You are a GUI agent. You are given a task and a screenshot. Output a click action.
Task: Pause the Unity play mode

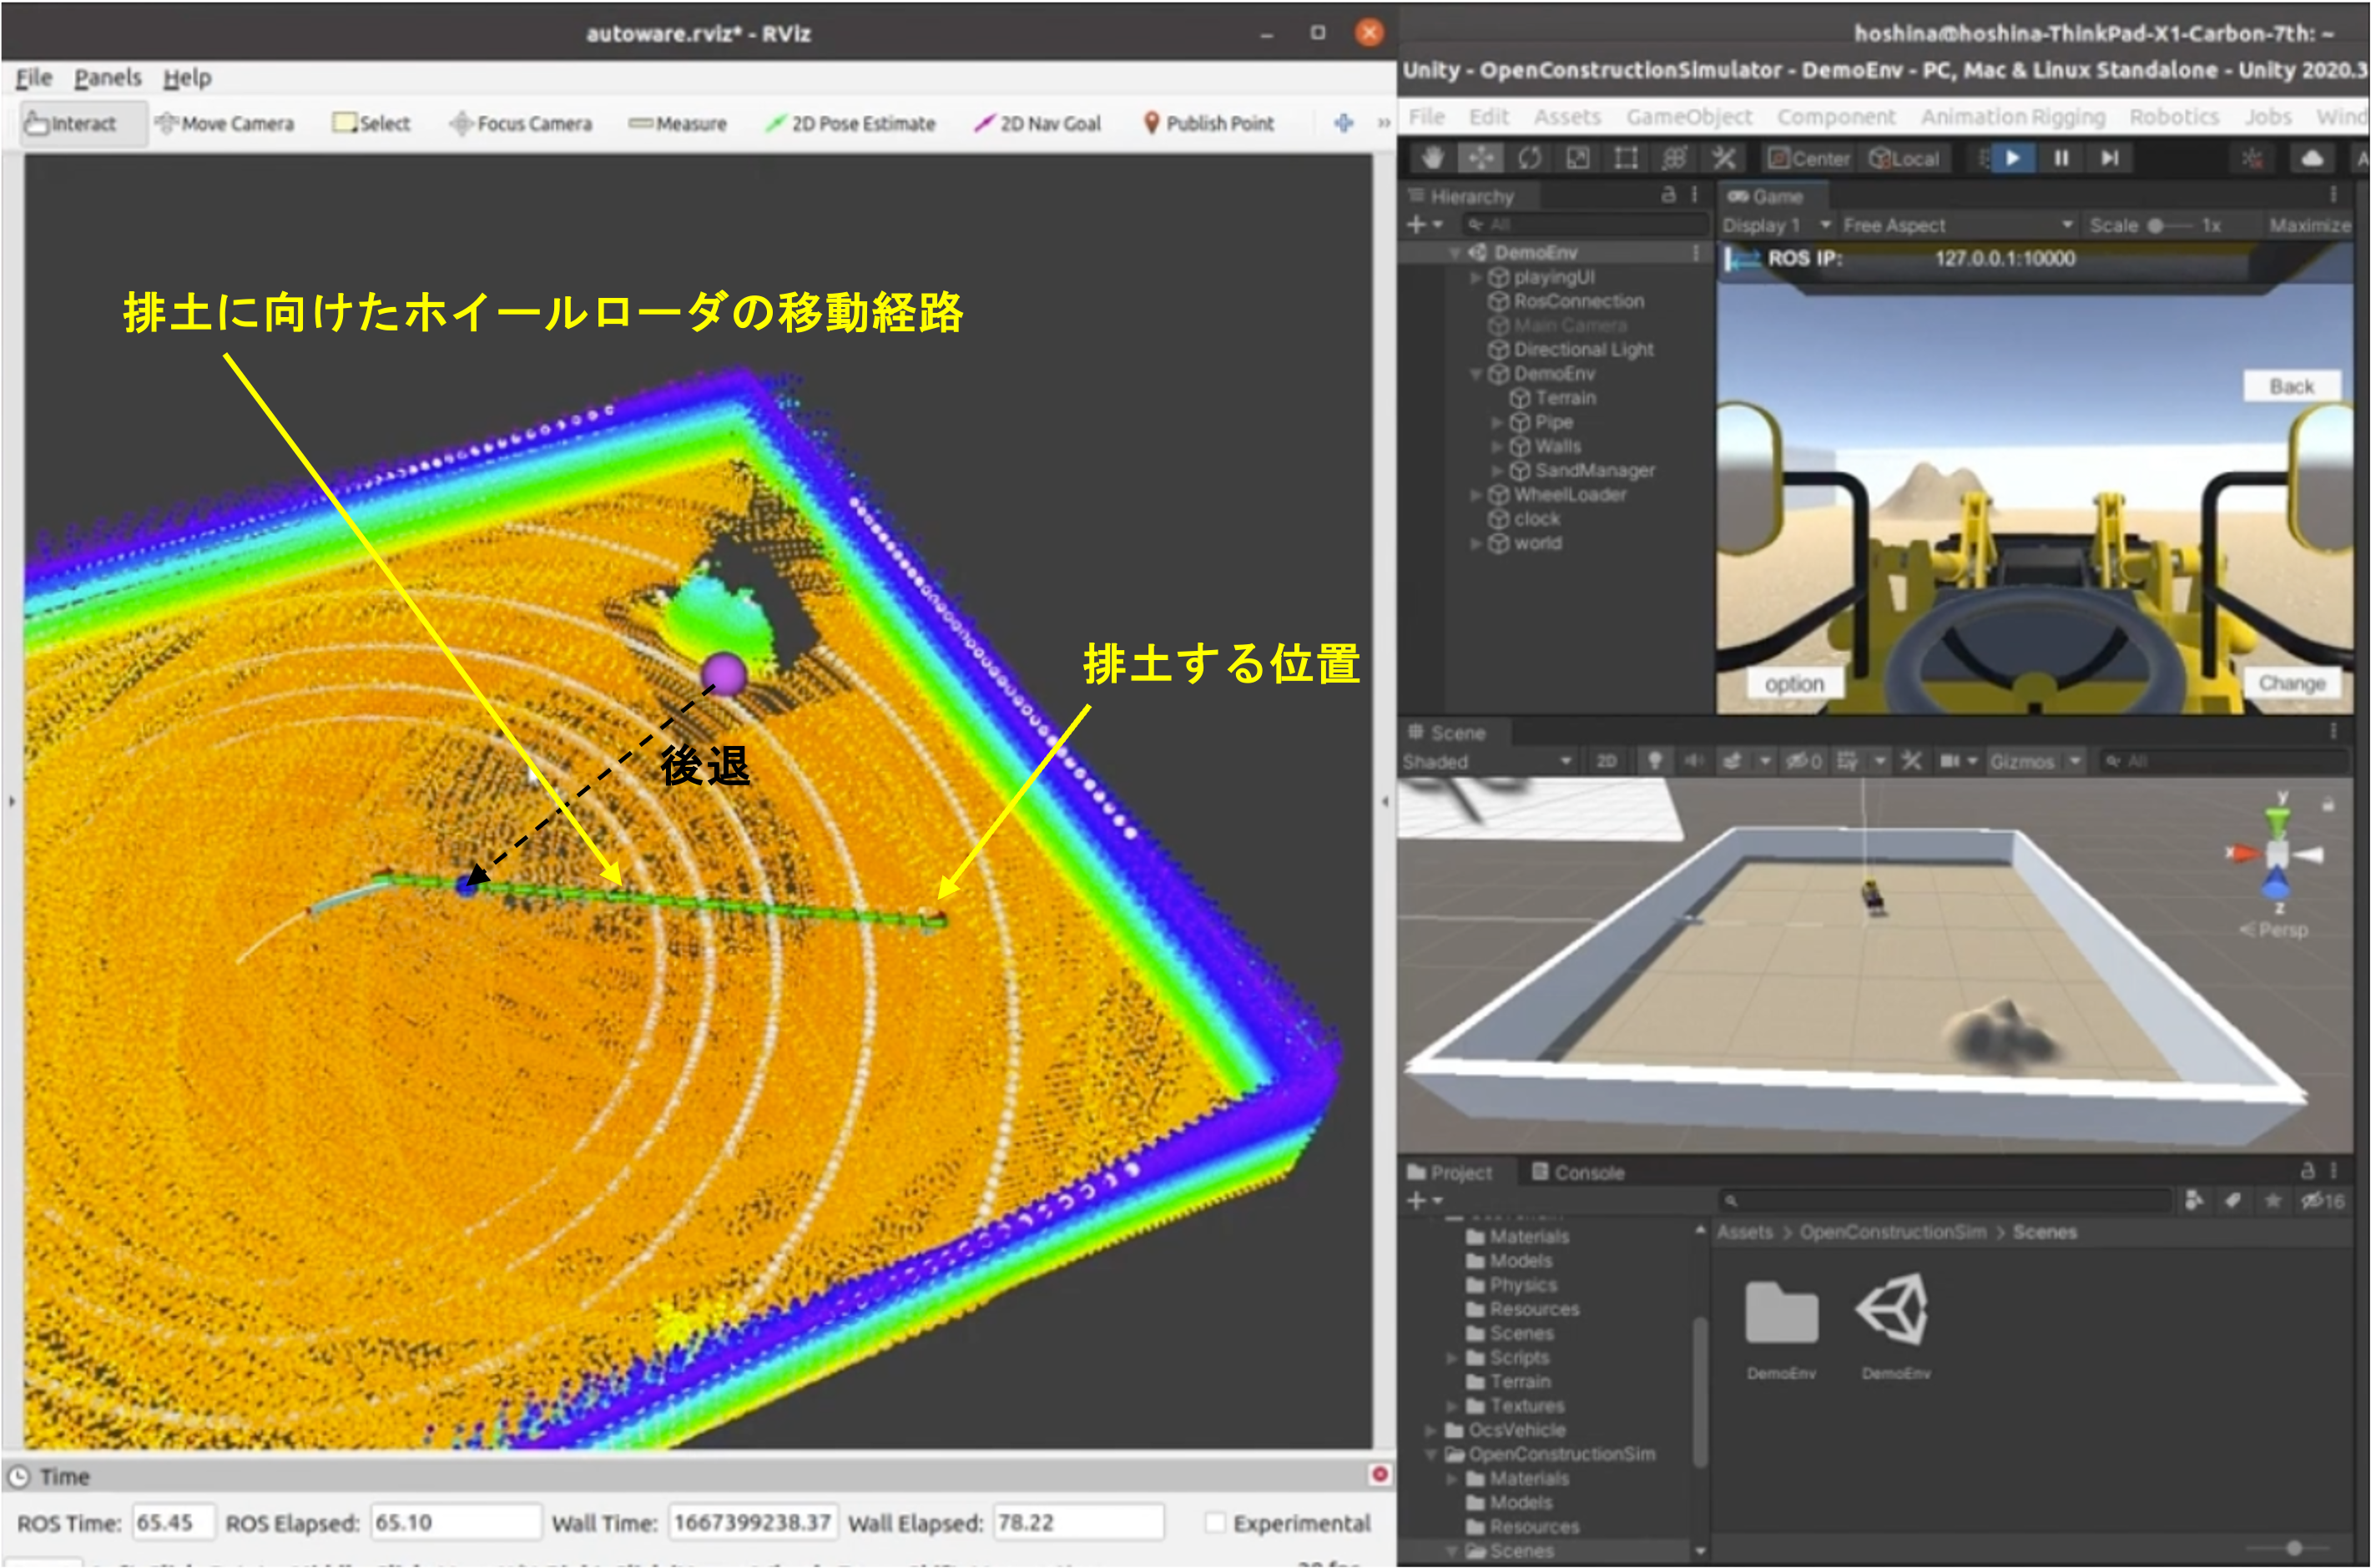tap(2061, 158)
